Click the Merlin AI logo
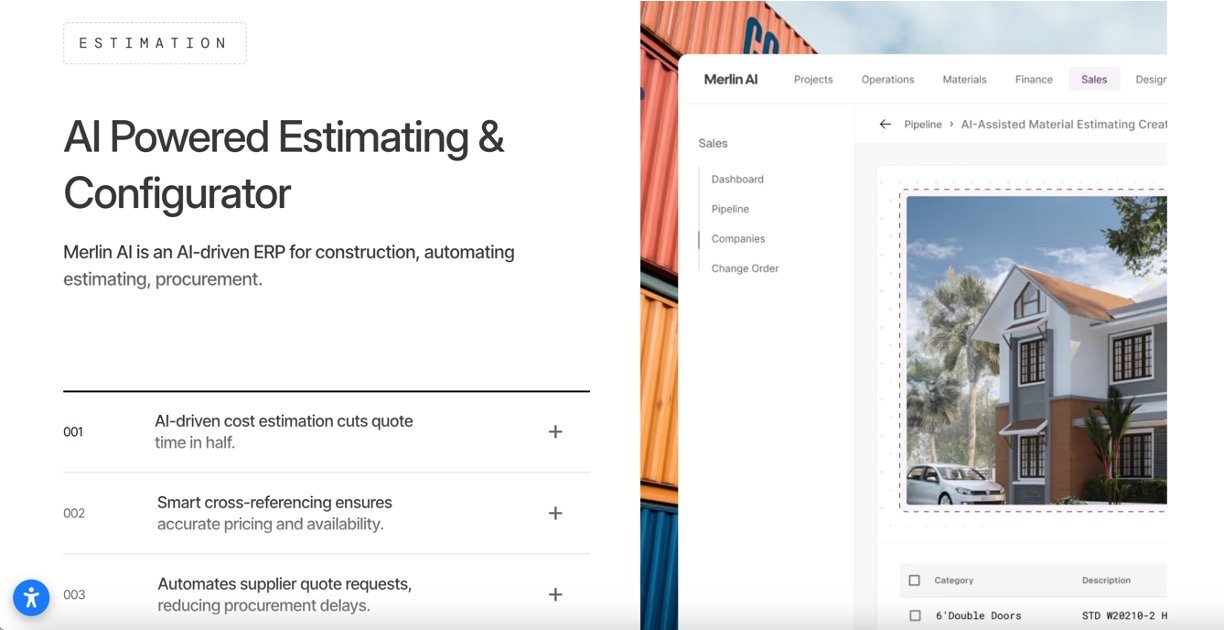 coord(730,80)
